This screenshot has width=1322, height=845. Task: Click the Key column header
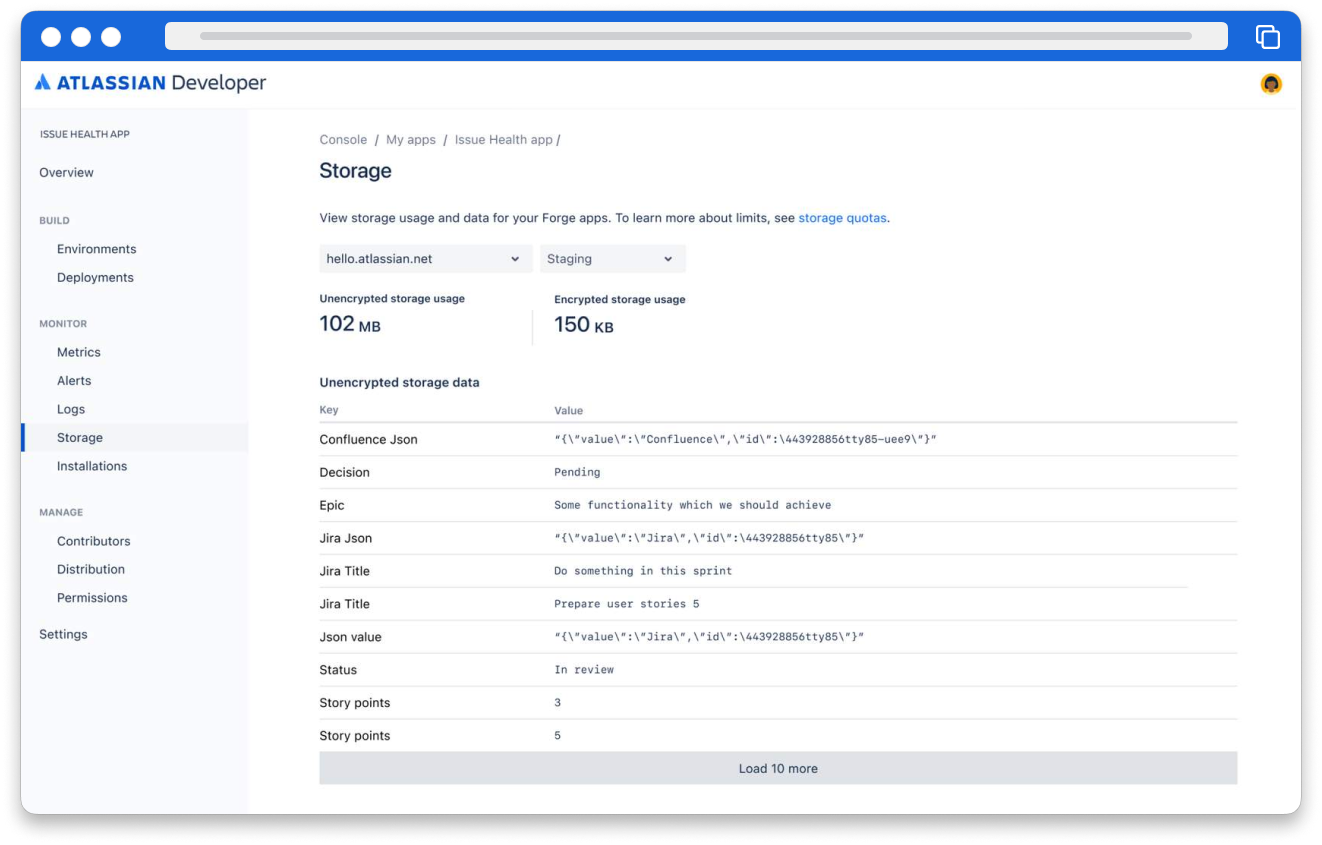(x=329, y=410)
